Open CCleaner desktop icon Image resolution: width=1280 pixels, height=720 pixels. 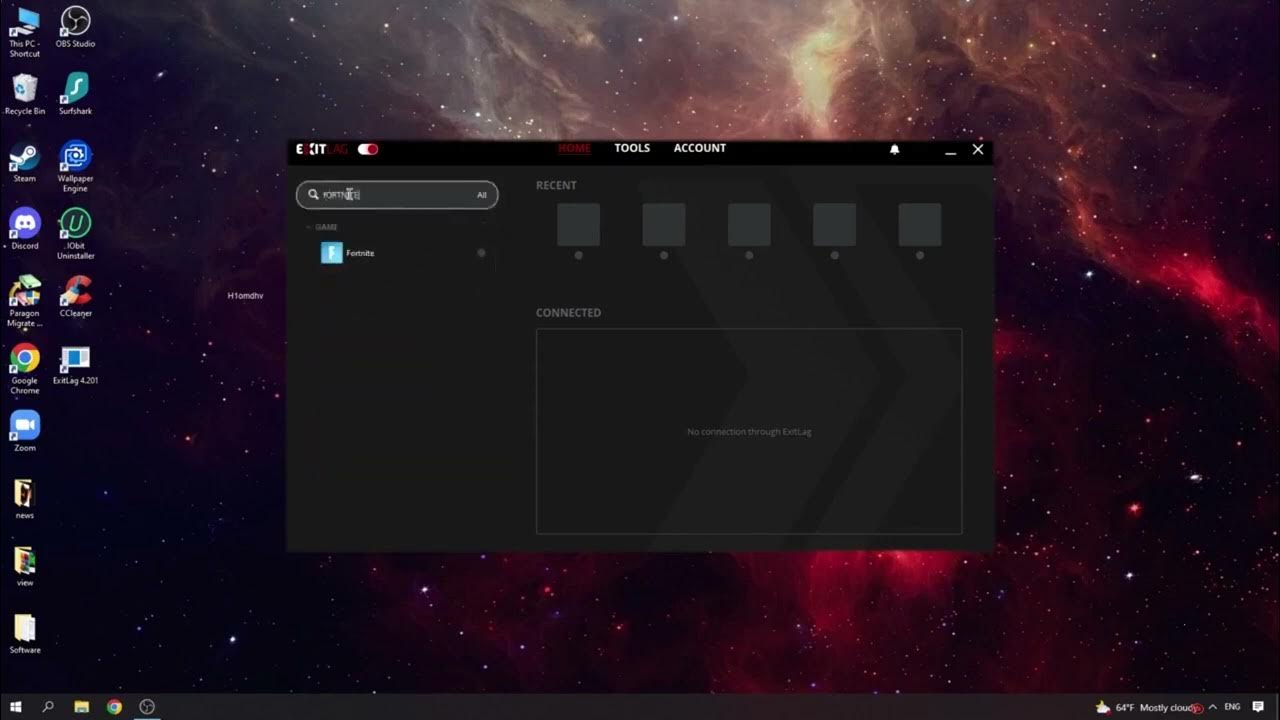coord(75,297)
